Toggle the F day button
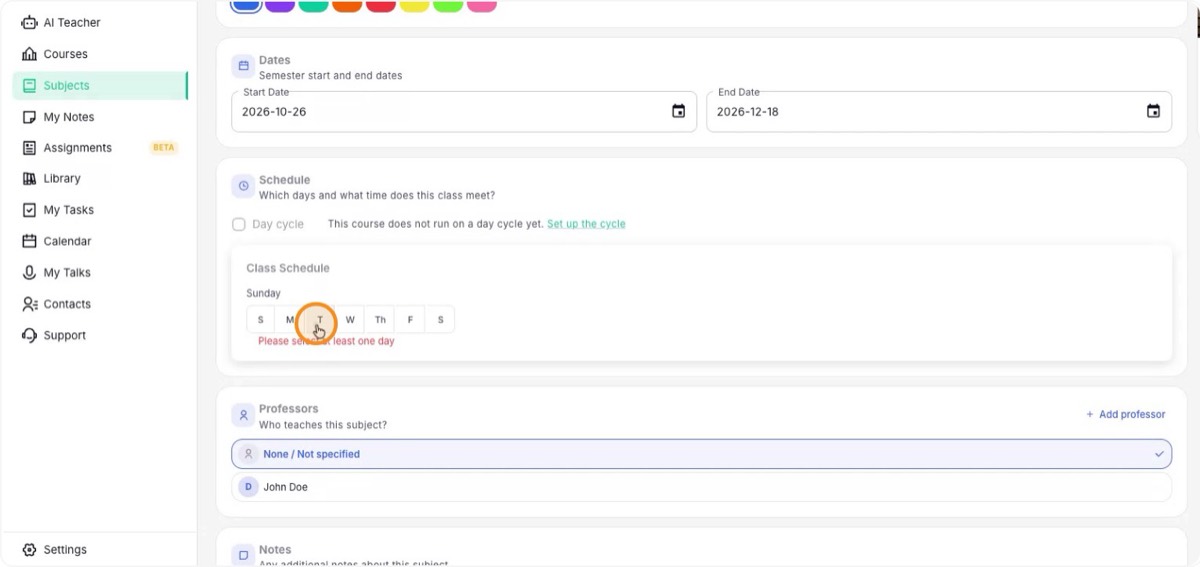1200x567 pixels. tap(410, 320)
